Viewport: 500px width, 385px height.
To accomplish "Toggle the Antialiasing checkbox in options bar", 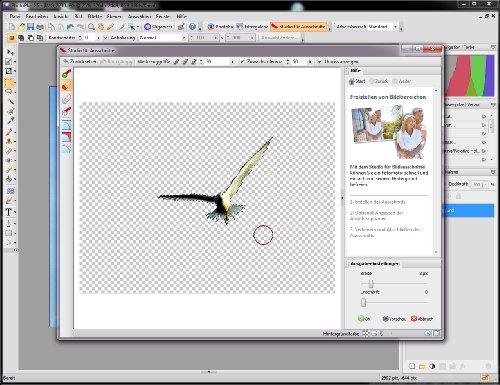I will [x=106, y=38].
